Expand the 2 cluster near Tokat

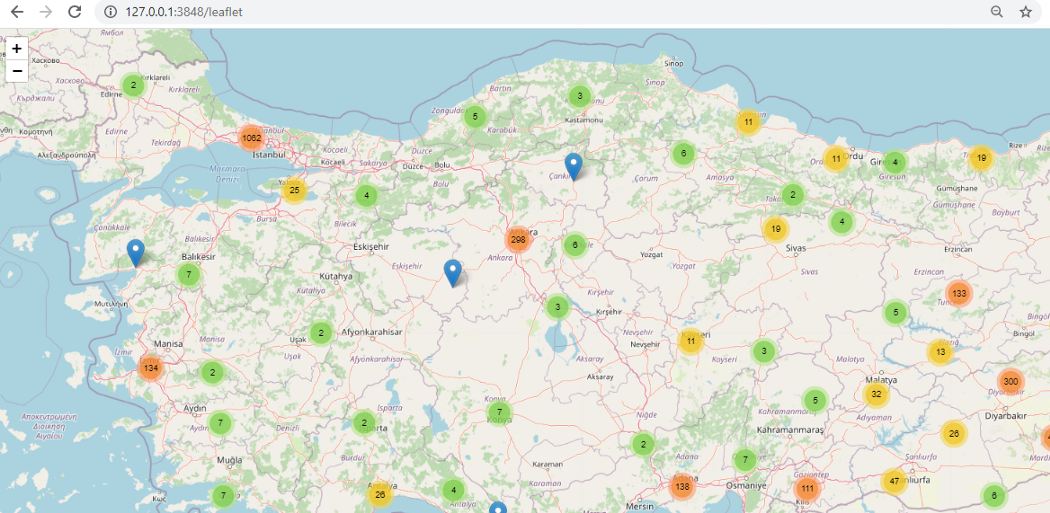pyautogui.click(x=793, y=196)
